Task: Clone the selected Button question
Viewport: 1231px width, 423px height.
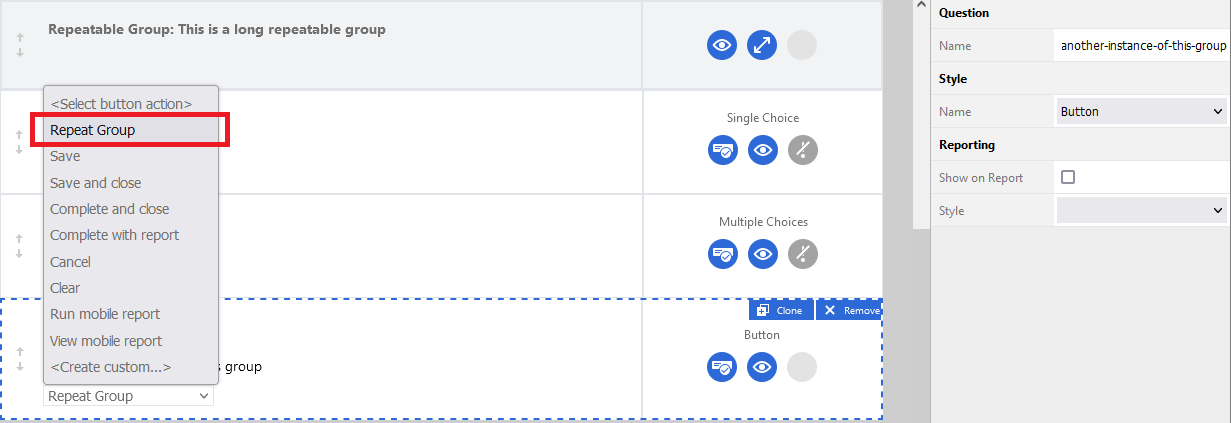Action: [x=780, y=310]
